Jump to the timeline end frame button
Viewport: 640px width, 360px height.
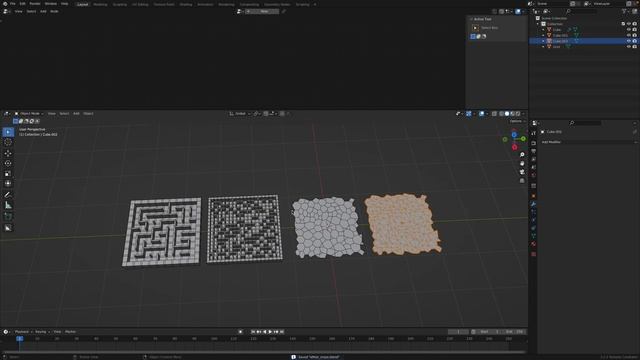282,332
